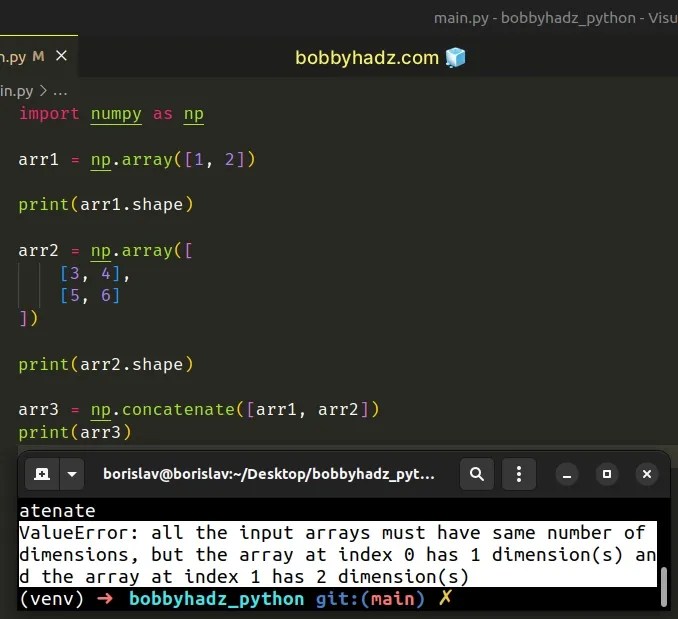Close the main.py editor tab

click(x=61, y=56)
